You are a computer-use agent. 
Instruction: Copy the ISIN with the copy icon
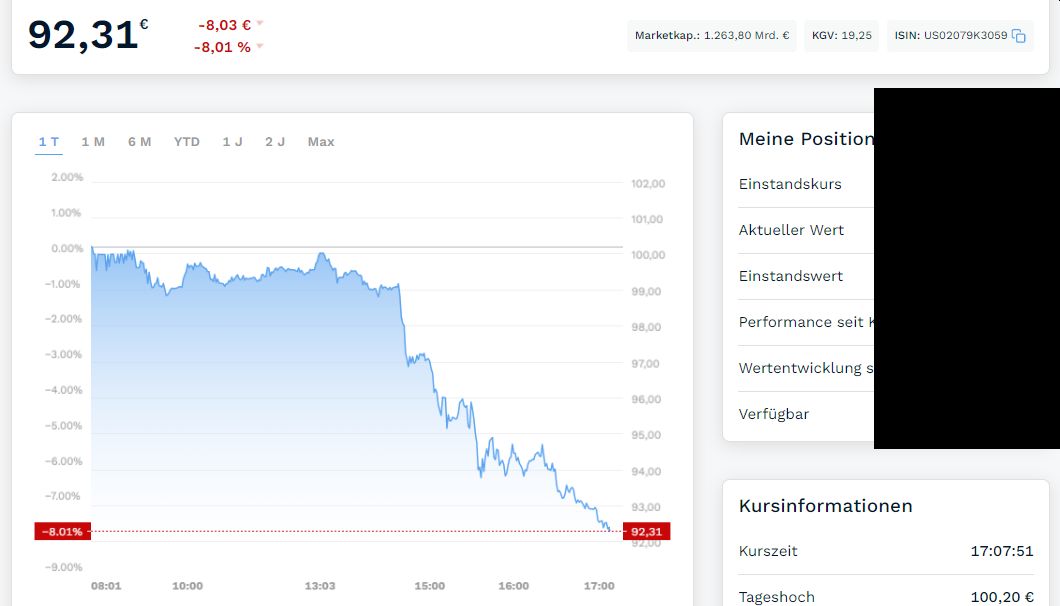(x=1019, y=36)
